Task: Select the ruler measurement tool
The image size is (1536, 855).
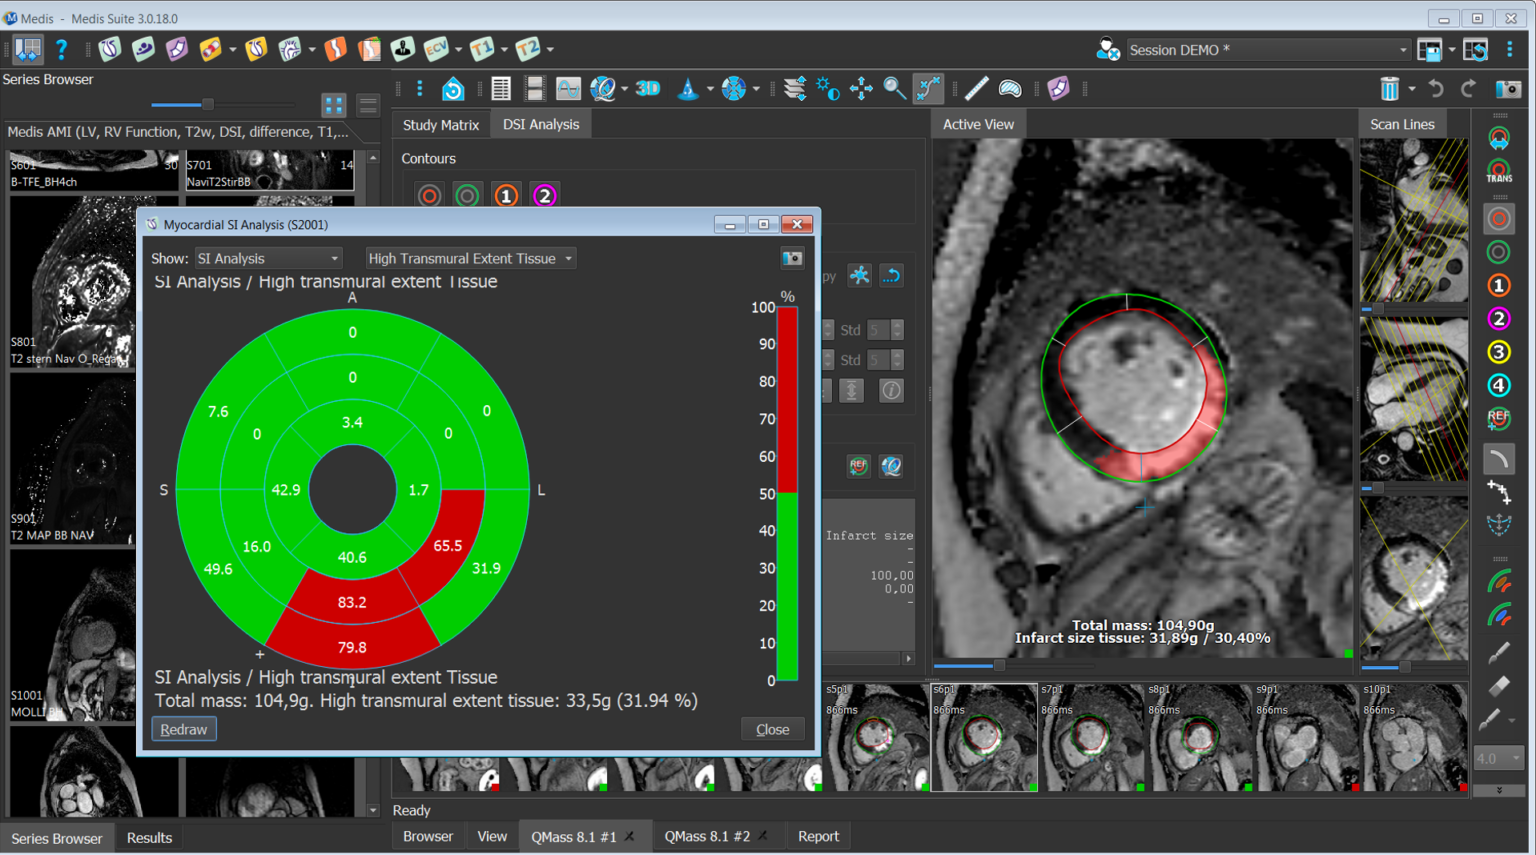Action: coord(976,88)
